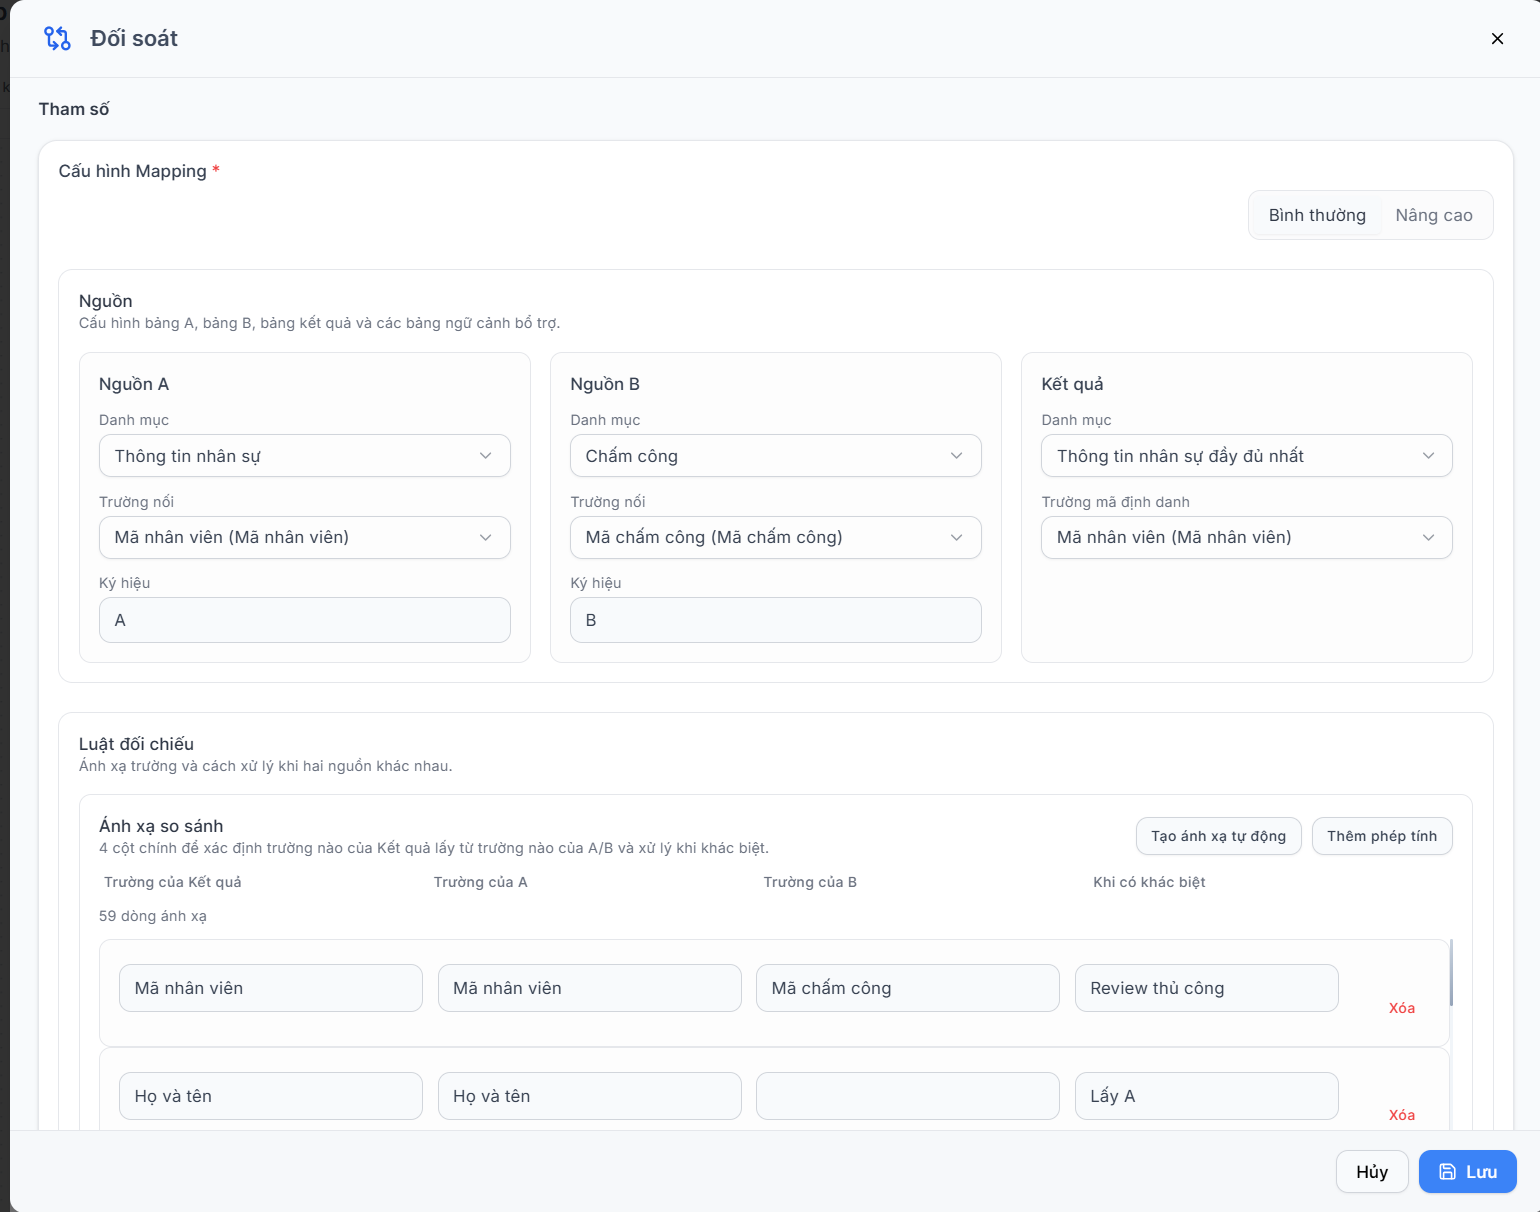Screen dimensions: 1540x1212
Task: Edit Ký hiệu field containing A
Action: [x=305, y=620]
